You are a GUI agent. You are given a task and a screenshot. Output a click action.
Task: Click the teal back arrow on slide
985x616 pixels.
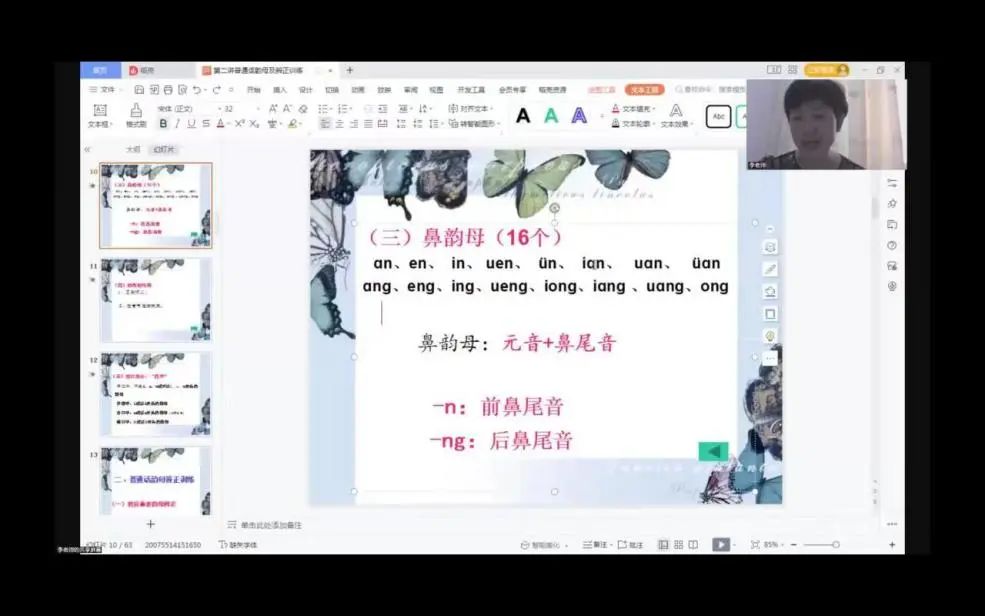712,451
